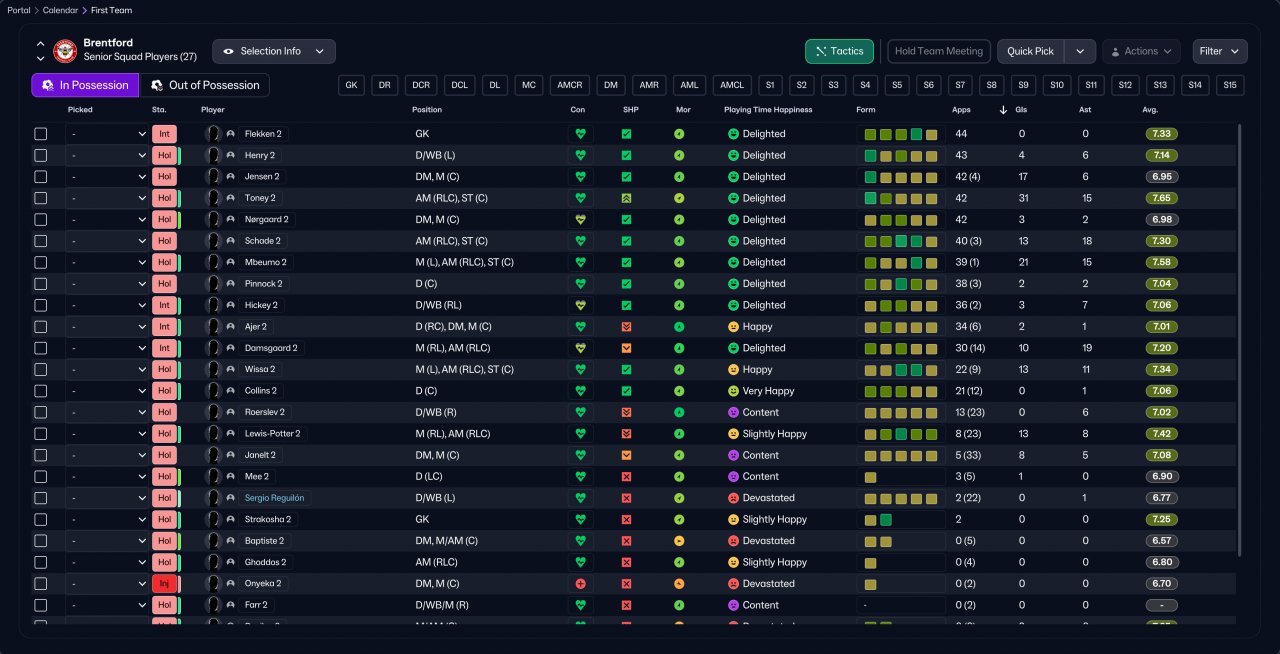Click the up chevron beside Brentford team name
This screenshot has width=1280, height=654.
point(40,44)
